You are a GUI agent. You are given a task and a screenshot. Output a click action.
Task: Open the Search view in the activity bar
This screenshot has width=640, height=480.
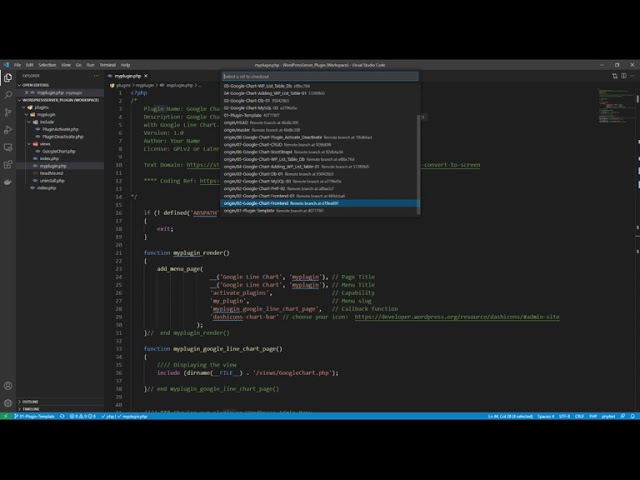8,95
